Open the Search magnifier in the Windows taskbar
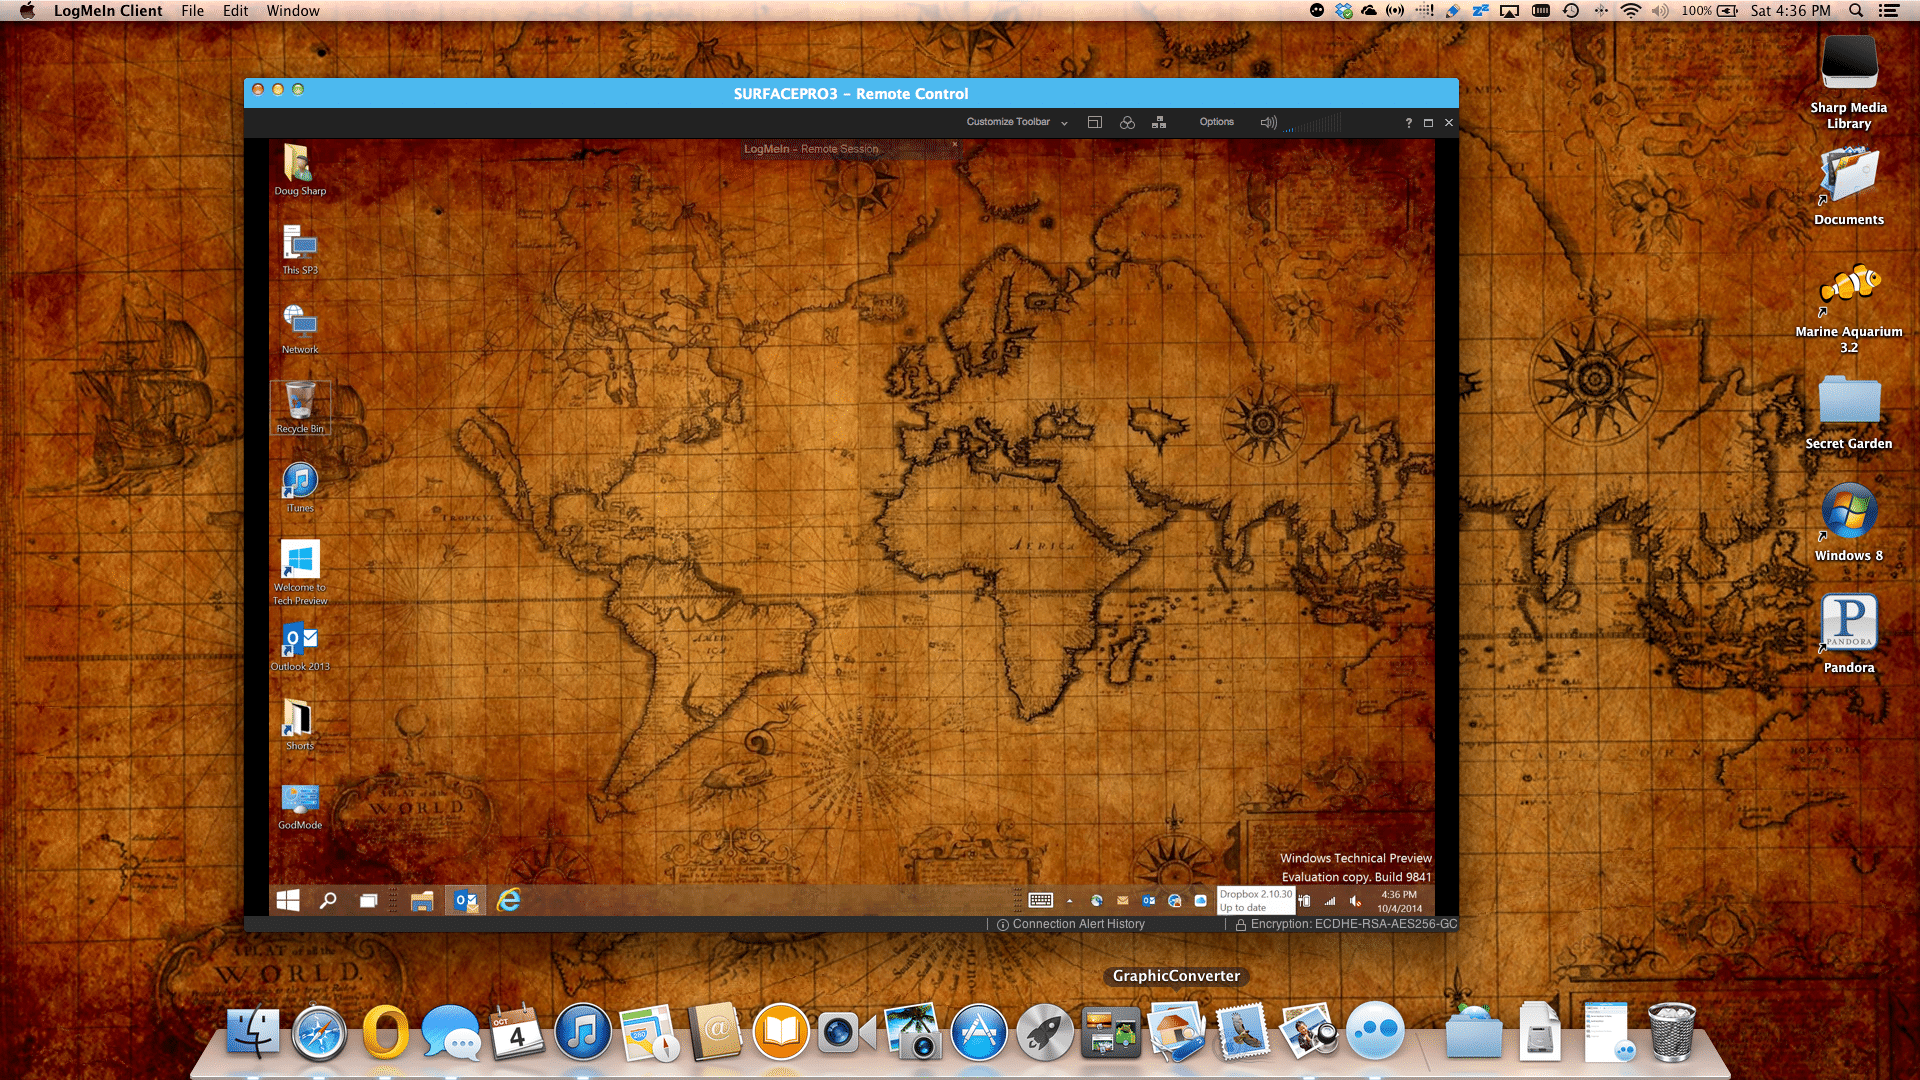Viewport: 1920px width, 1080px height. tap(328, 901)
